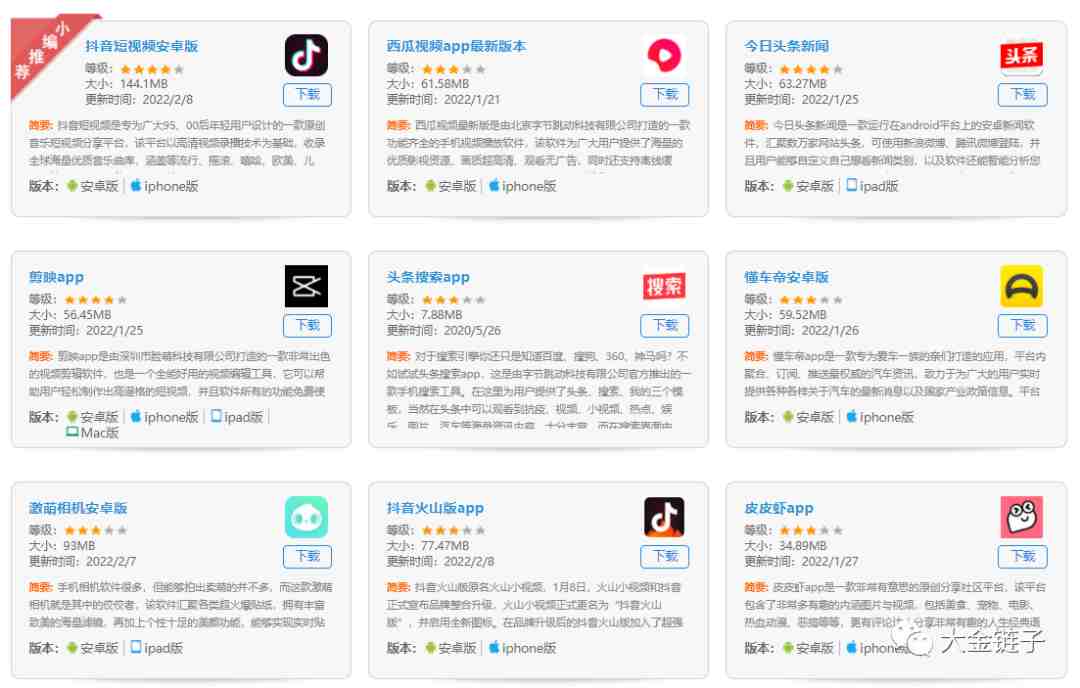
Task: Click the yellow Dongchedi car icon
Action: [x=1021, y=286]
